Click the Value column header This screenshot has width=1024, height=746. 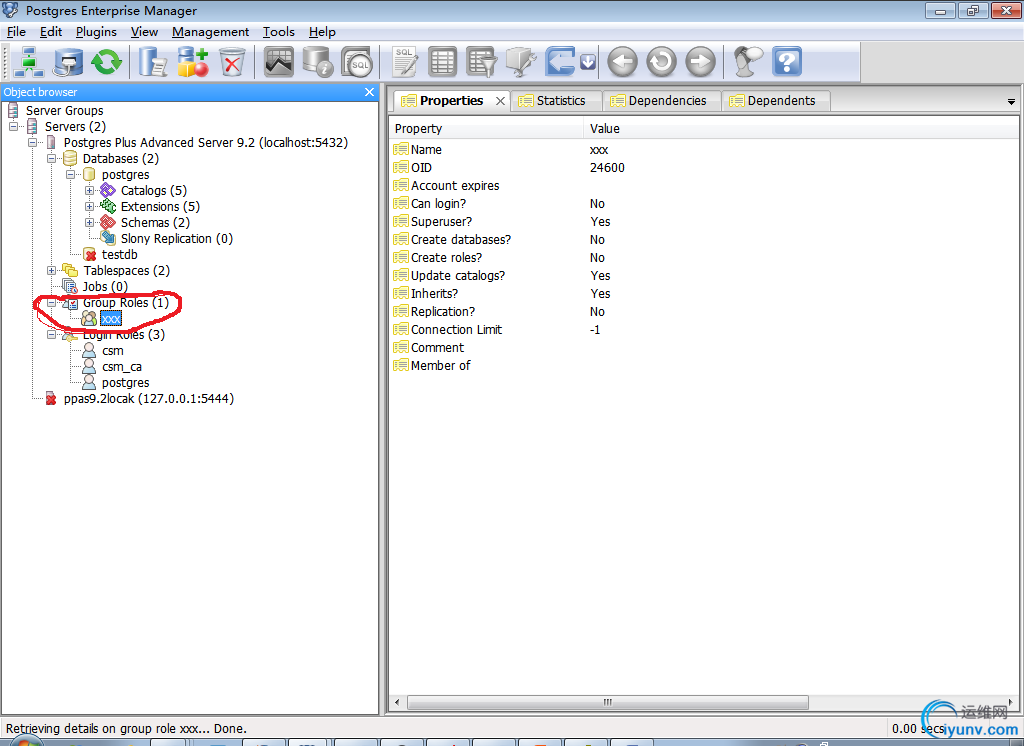click(x=801, y=129)
